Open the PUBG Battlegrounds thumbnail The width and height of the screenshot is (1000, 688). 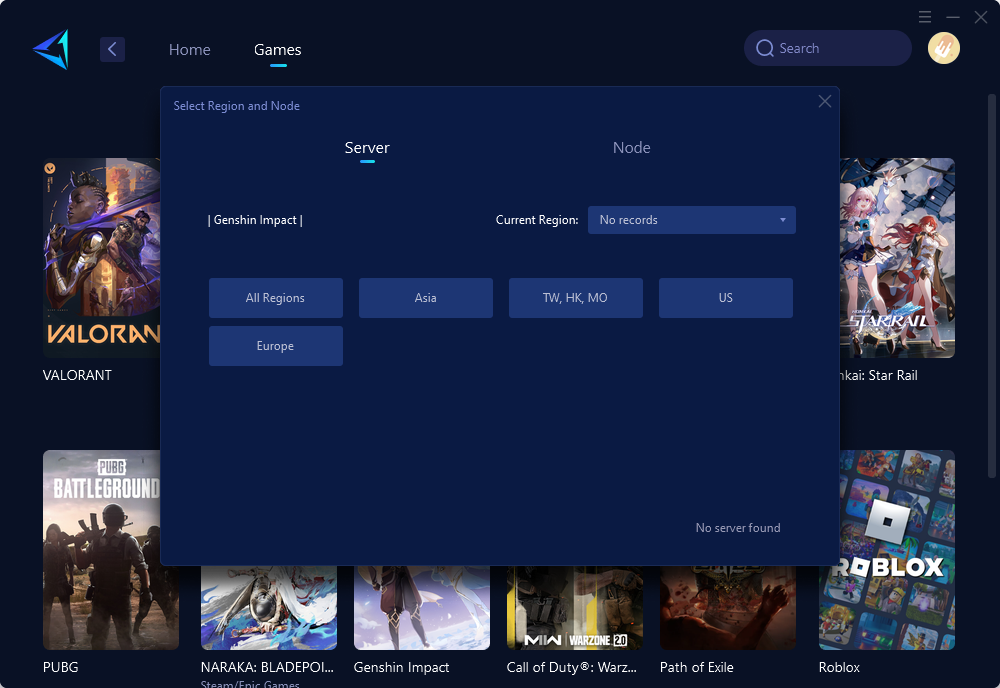click(x=101, y=550)
